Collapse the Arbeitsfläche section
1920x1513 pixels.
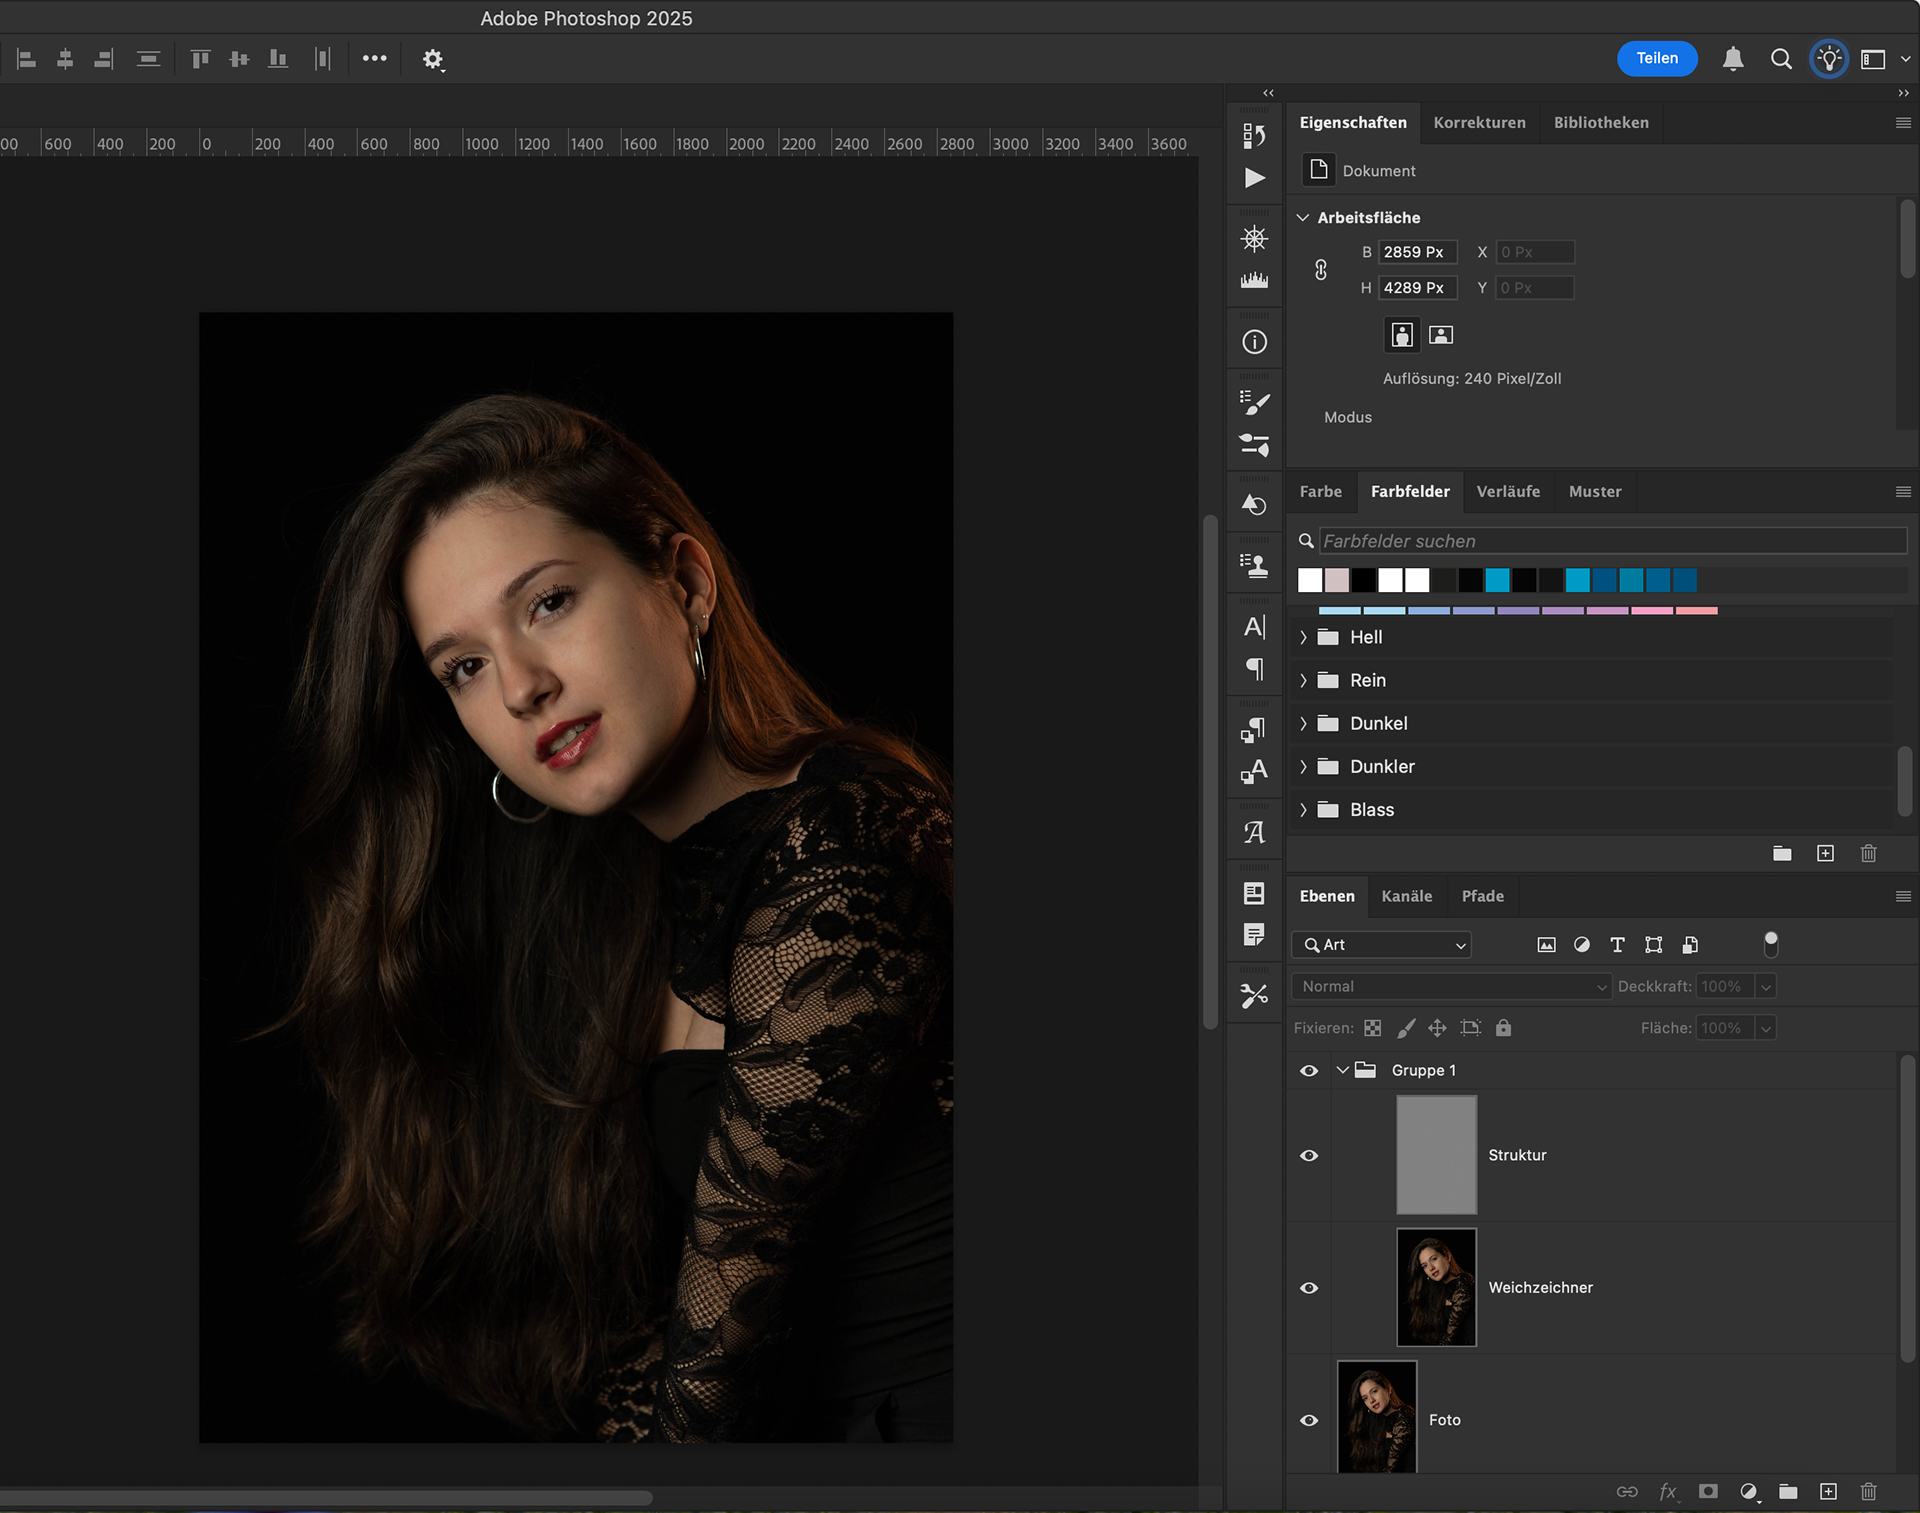(x=1303, y=217)
